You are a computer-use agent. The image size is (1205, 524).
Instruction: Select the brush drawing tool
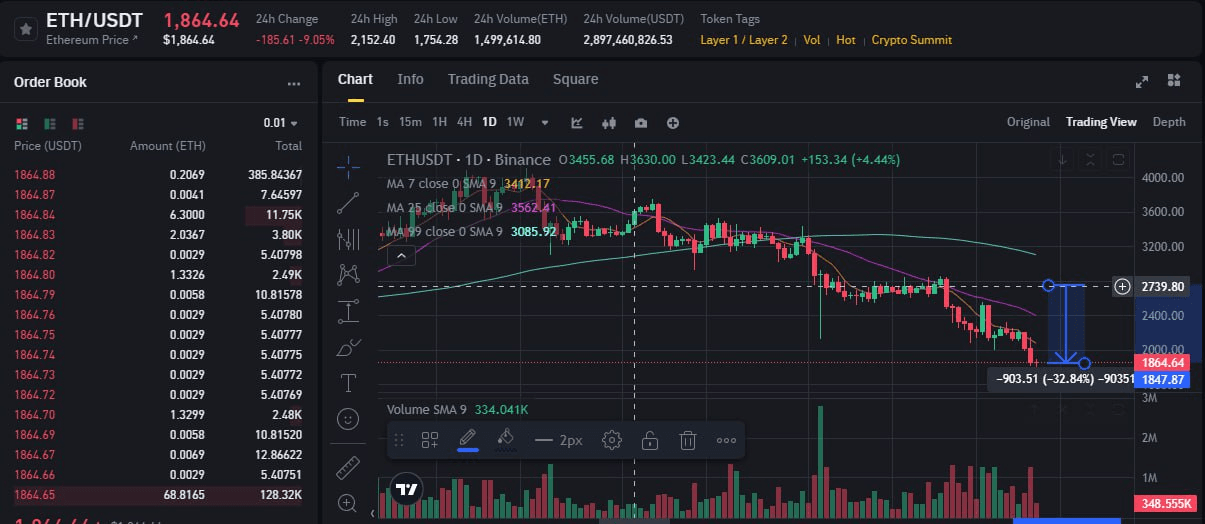click(348, 347)
